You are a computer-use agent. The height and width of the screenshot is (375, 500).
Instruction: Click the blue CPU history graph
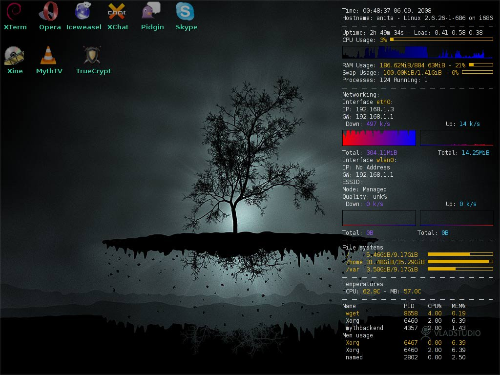[x=418, y=52]
